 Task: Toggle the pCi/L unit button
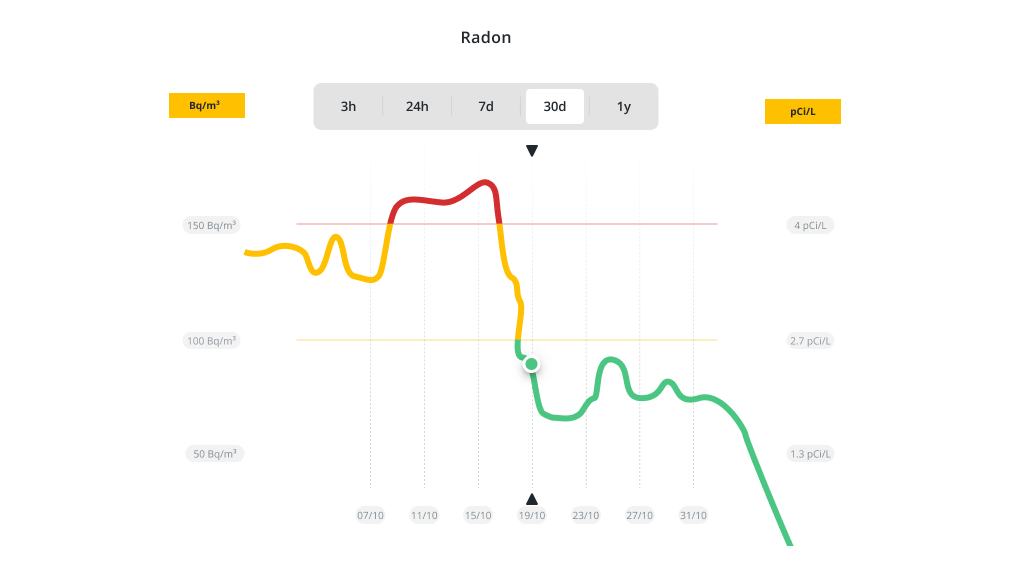[803, 111]
